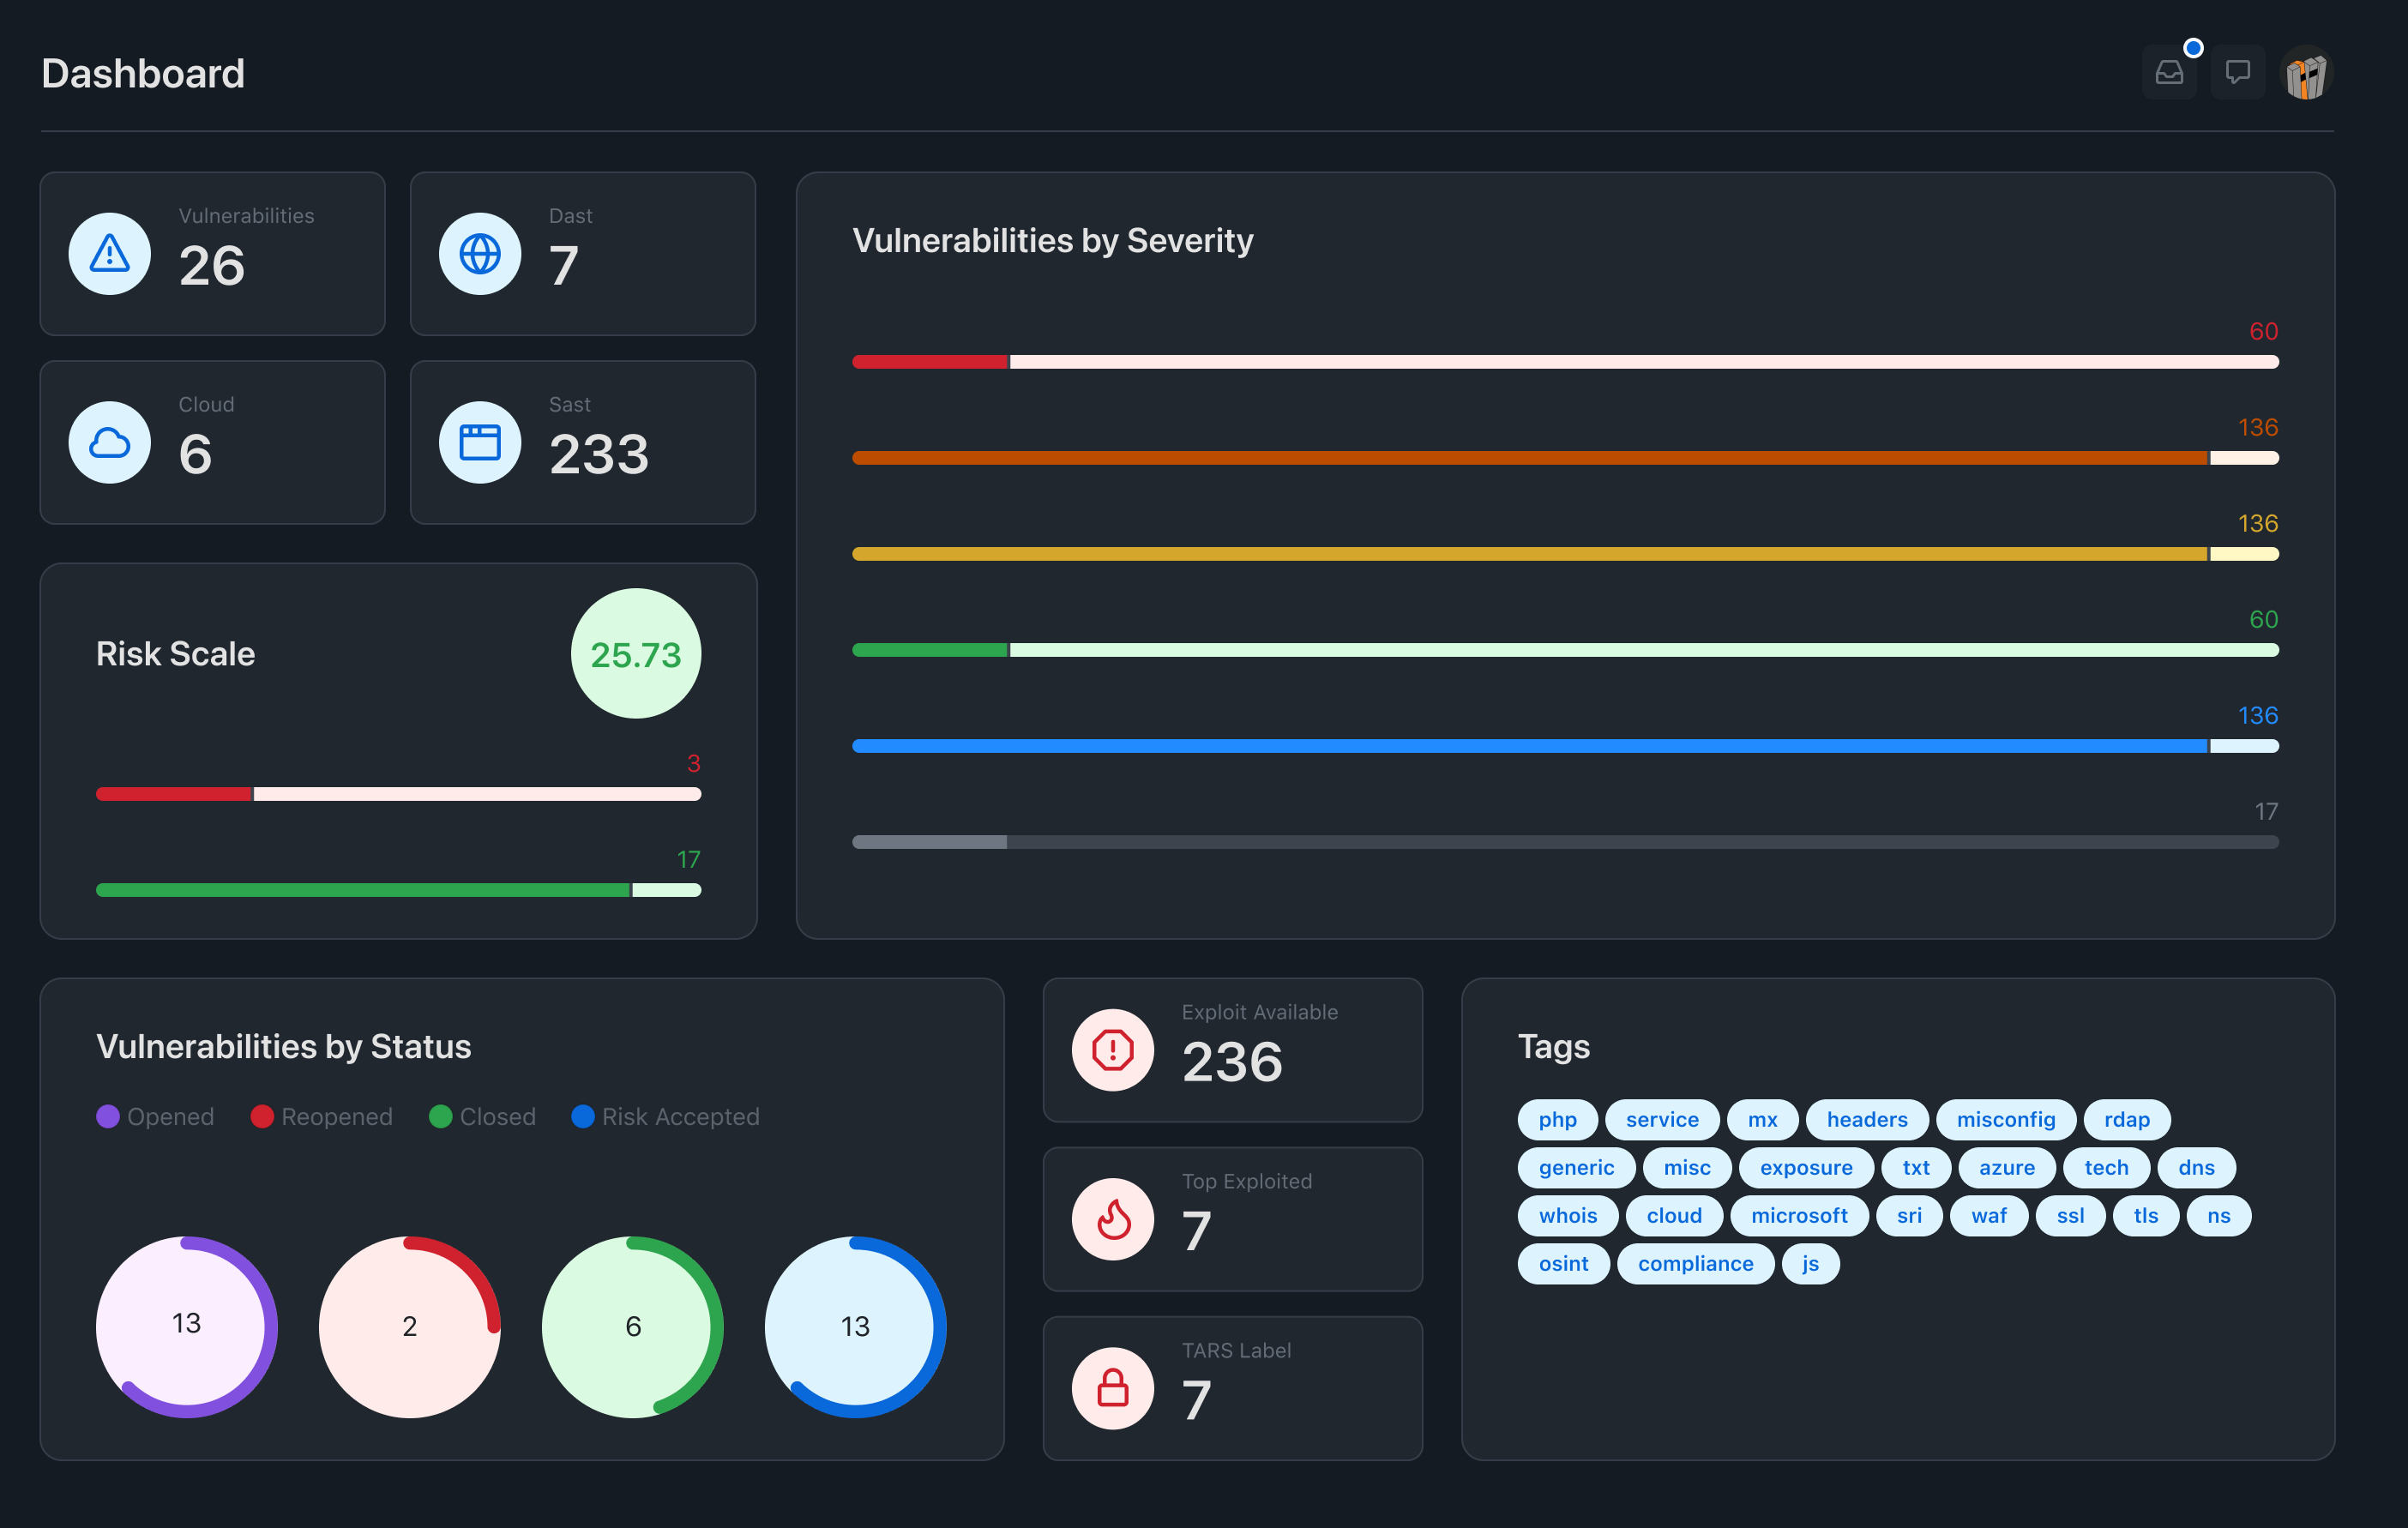Click the microsoft tag
The width and height of the screenshot is (2408, 1528).
tap(1799, 1215)
